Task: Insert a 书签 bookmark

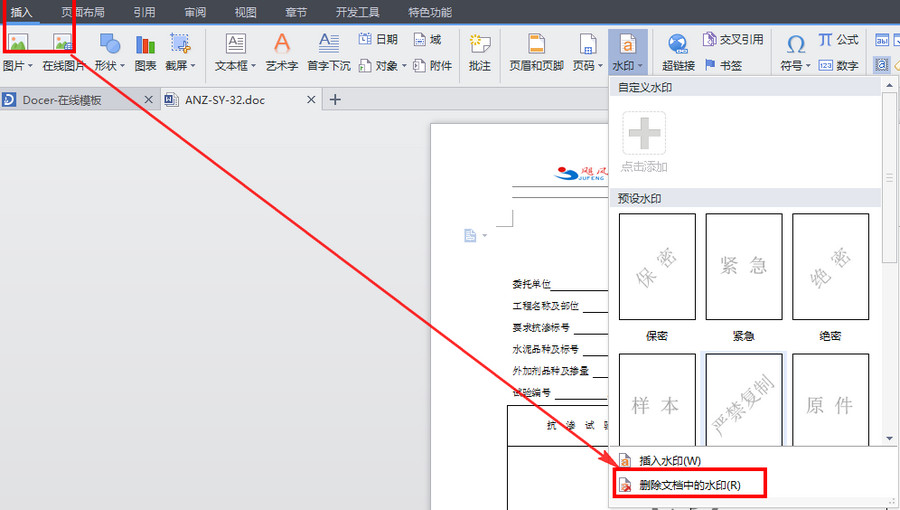Action: 723,65
